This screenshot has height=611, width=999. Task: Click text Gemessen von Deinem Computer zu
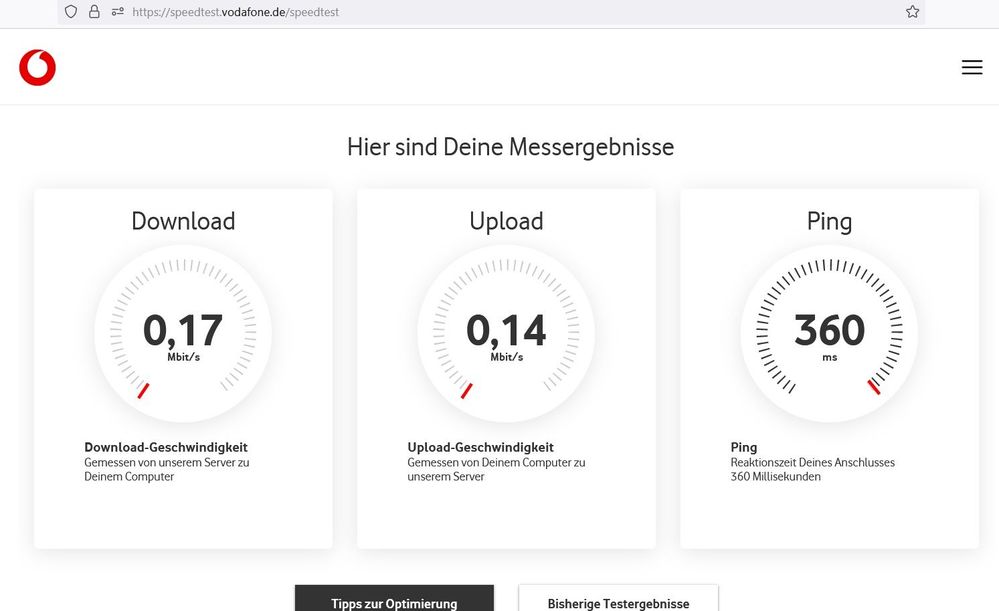pos(496,463)
